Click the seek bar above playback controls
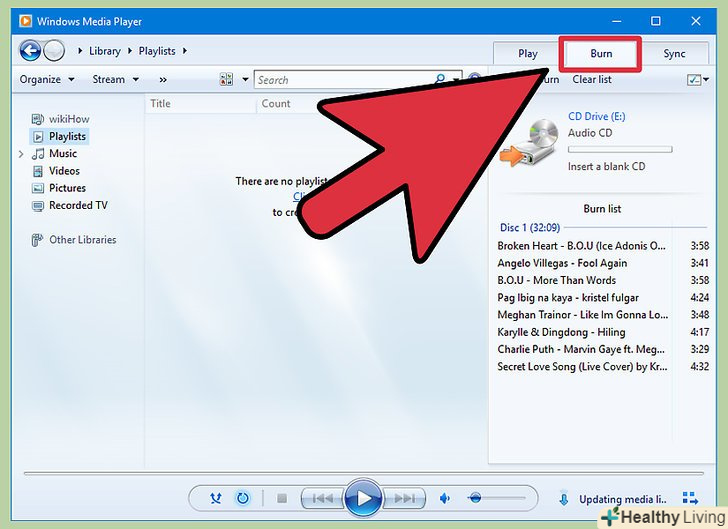 click(x=364, y=474)
